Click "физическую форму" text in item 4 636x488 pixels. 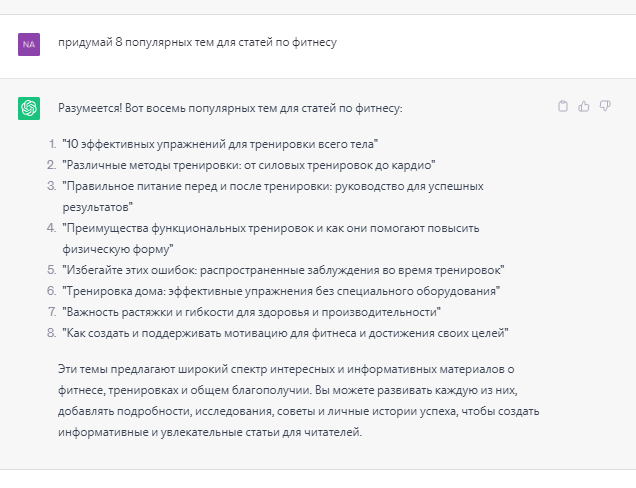coord(116,249)
